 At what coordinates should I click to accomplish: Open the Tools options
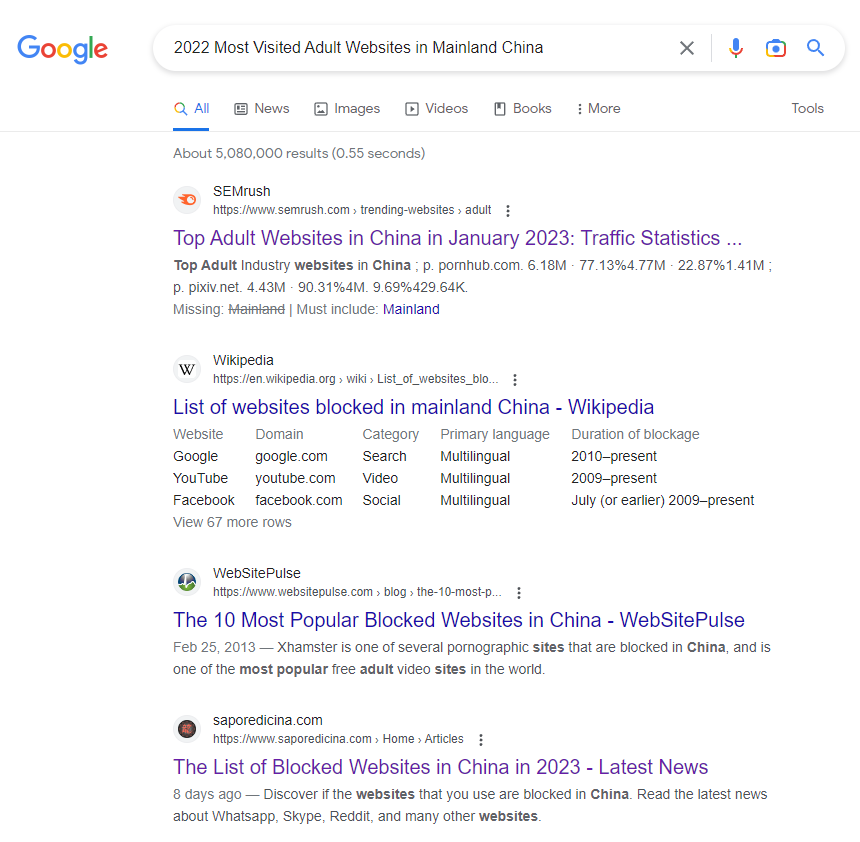[807, 109]
